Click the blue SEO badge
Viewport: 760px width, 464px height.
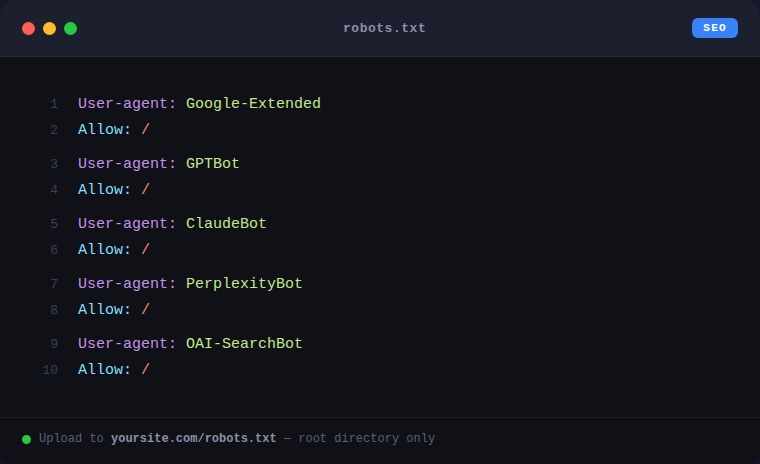[x=714, y=28]
